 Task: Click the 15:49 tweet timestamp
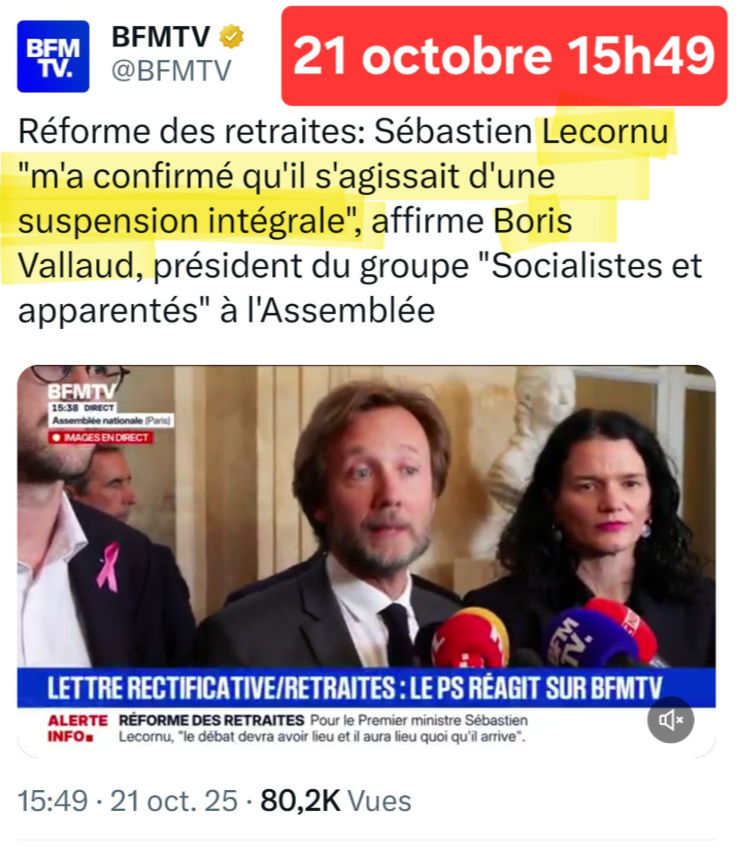53,801
